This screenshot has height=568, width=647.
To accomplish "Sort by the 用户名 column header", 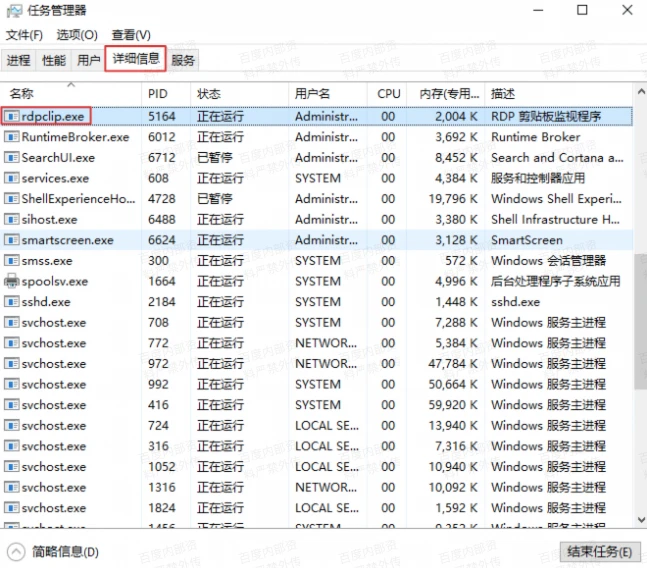I will pos(328,94).
